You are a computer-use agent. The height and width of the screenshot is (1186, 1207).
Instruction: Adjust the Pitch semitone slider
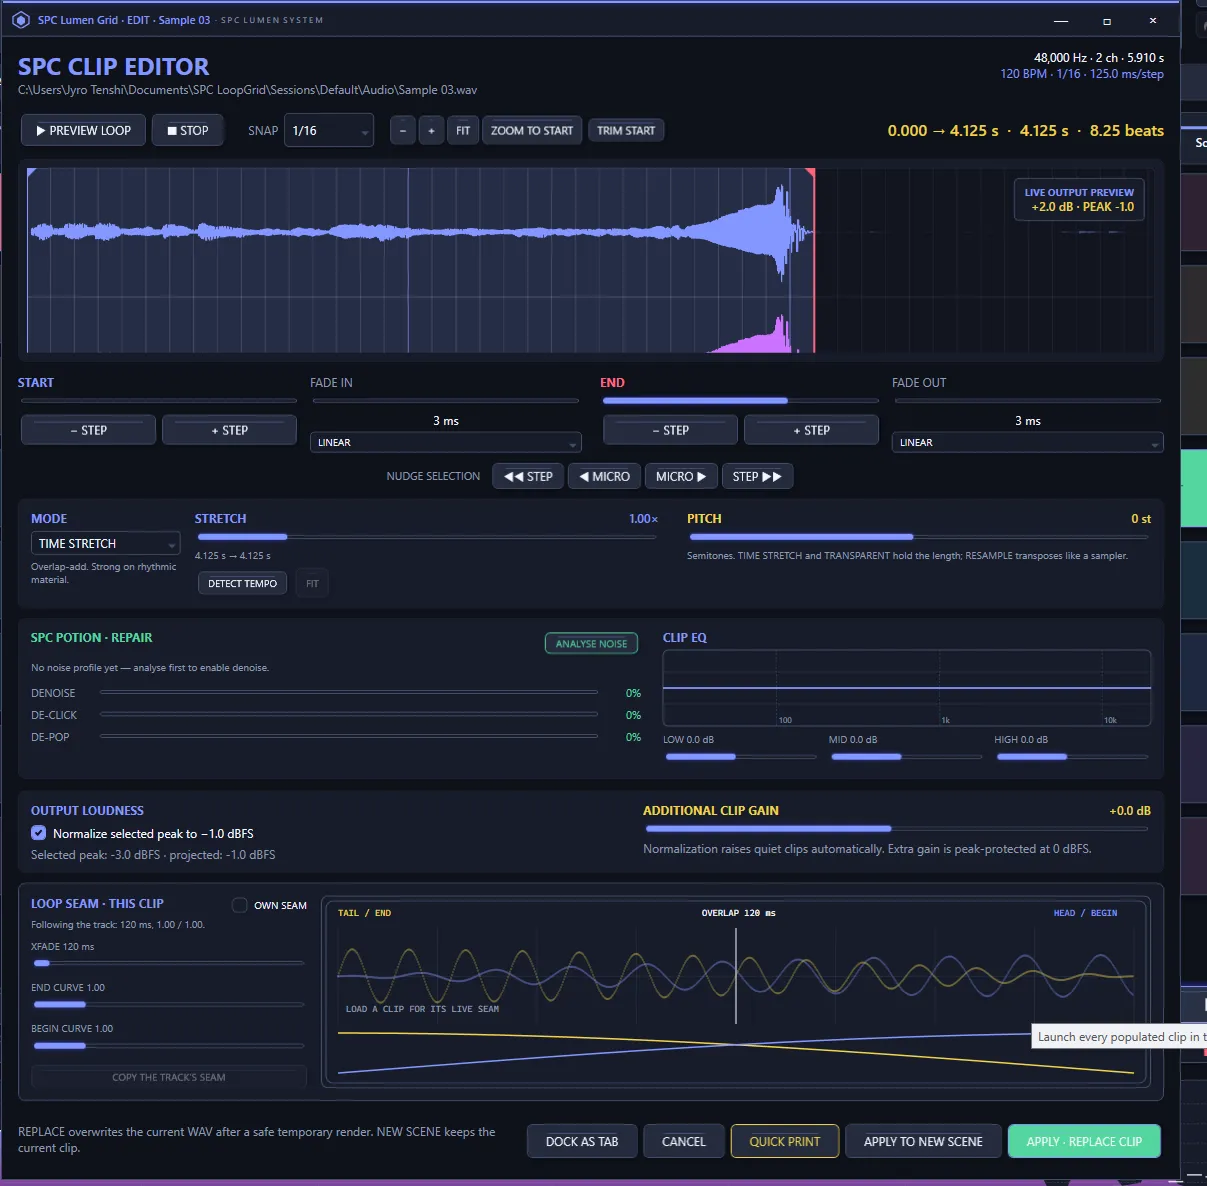click(918, 537)
